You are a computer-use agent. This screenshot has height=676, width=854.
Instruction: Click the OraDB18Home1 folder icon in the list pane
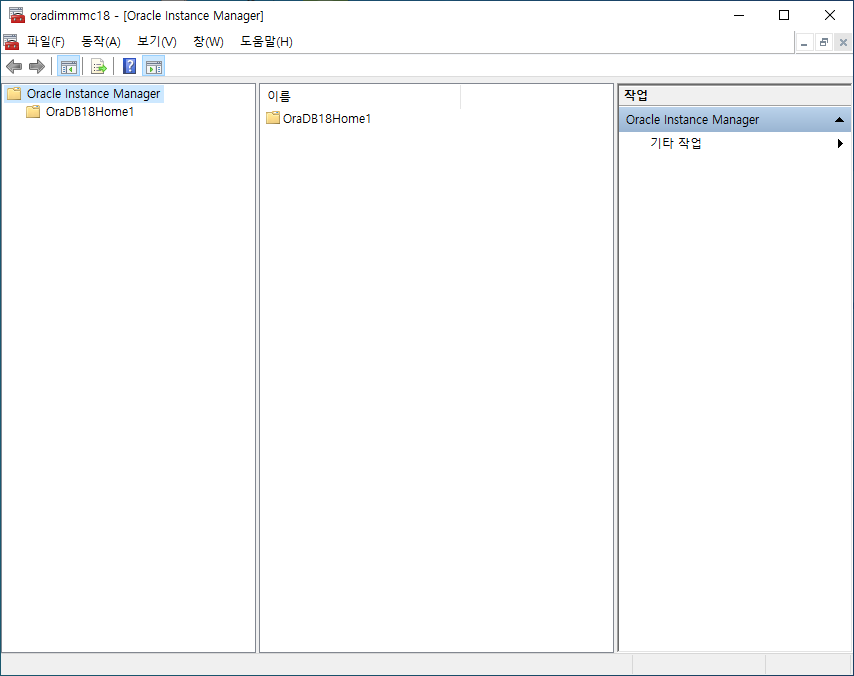pos(273,118)
